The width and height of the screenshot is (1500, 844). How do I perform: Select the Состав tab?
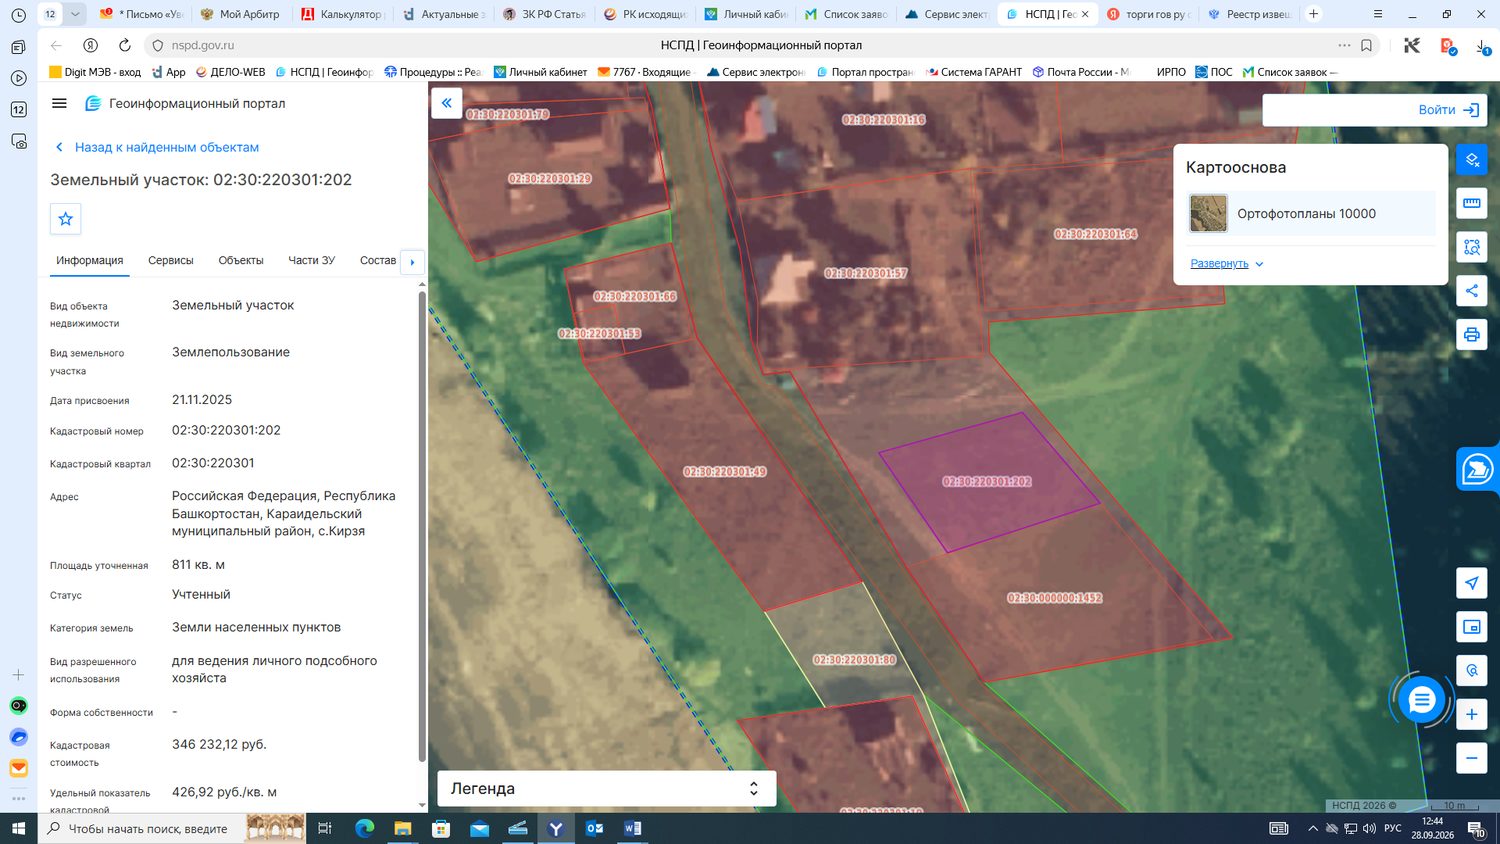378,260
